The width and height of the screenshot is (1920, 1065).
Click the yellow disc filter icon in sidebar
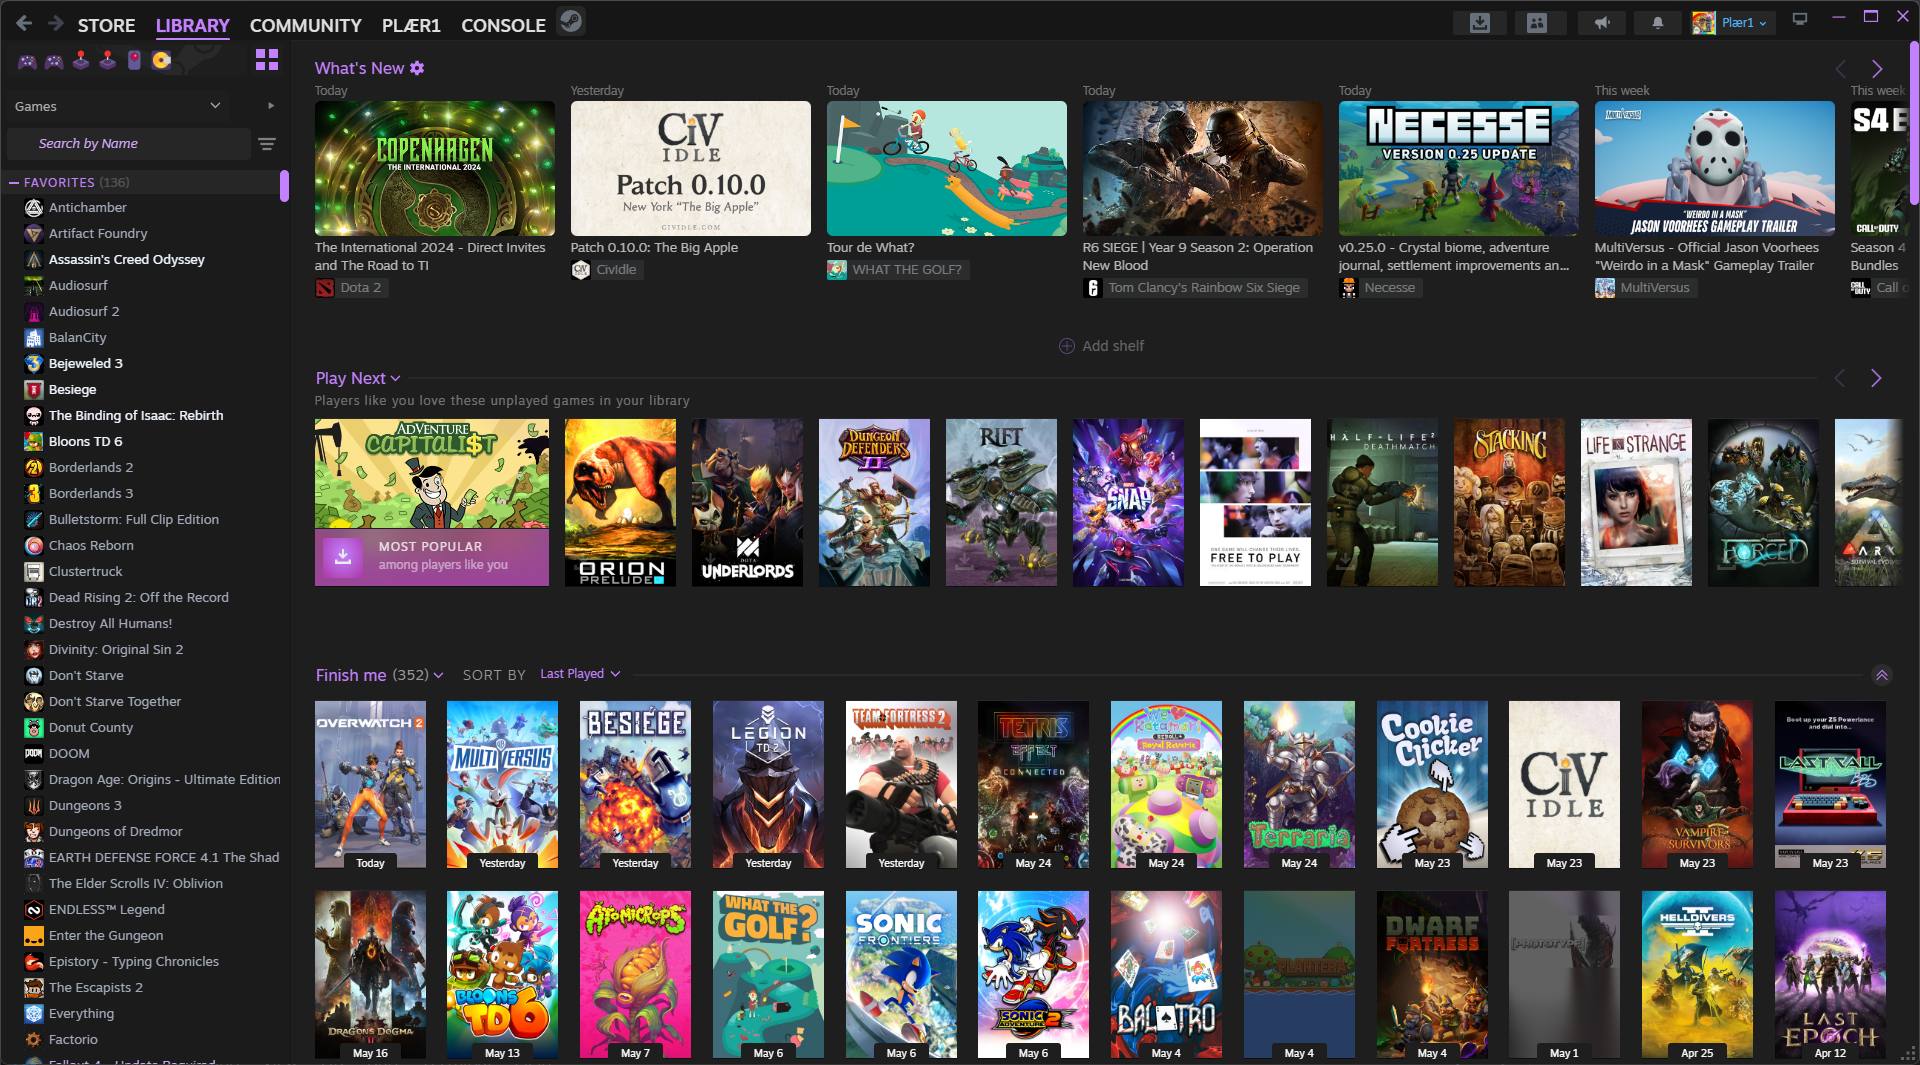[161, 61]
